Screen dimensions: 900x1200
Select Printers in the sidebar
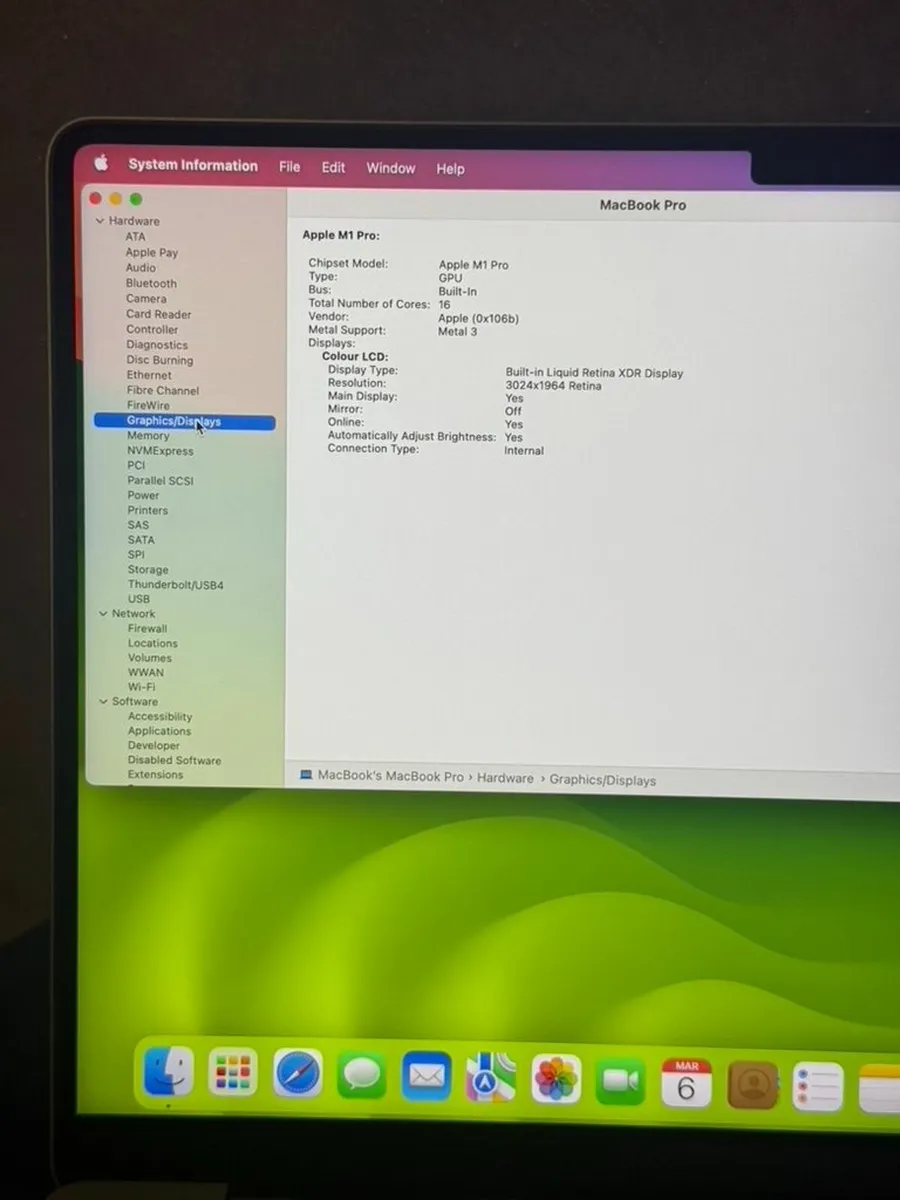[148, 510]
